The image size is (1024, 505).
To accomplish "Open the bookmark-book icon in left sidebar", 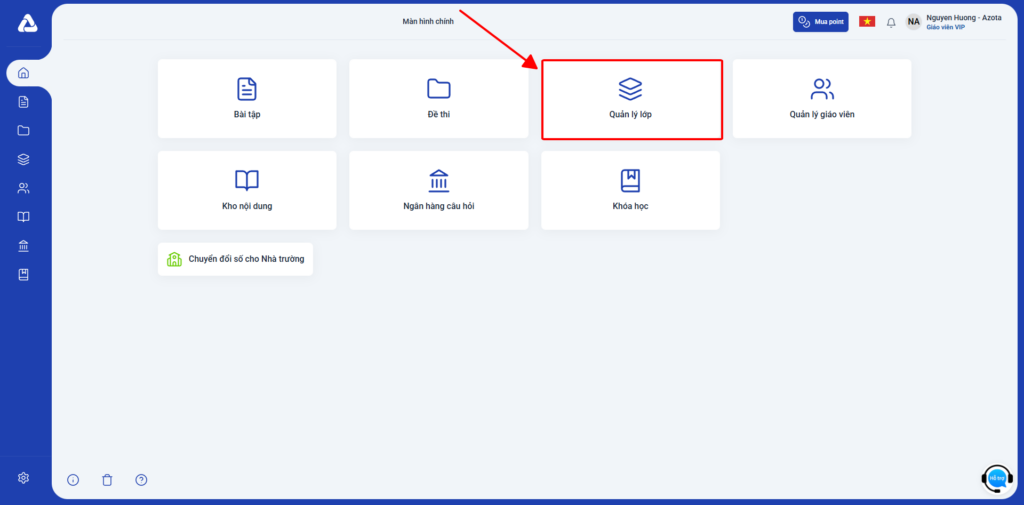I will coord(24,275).
